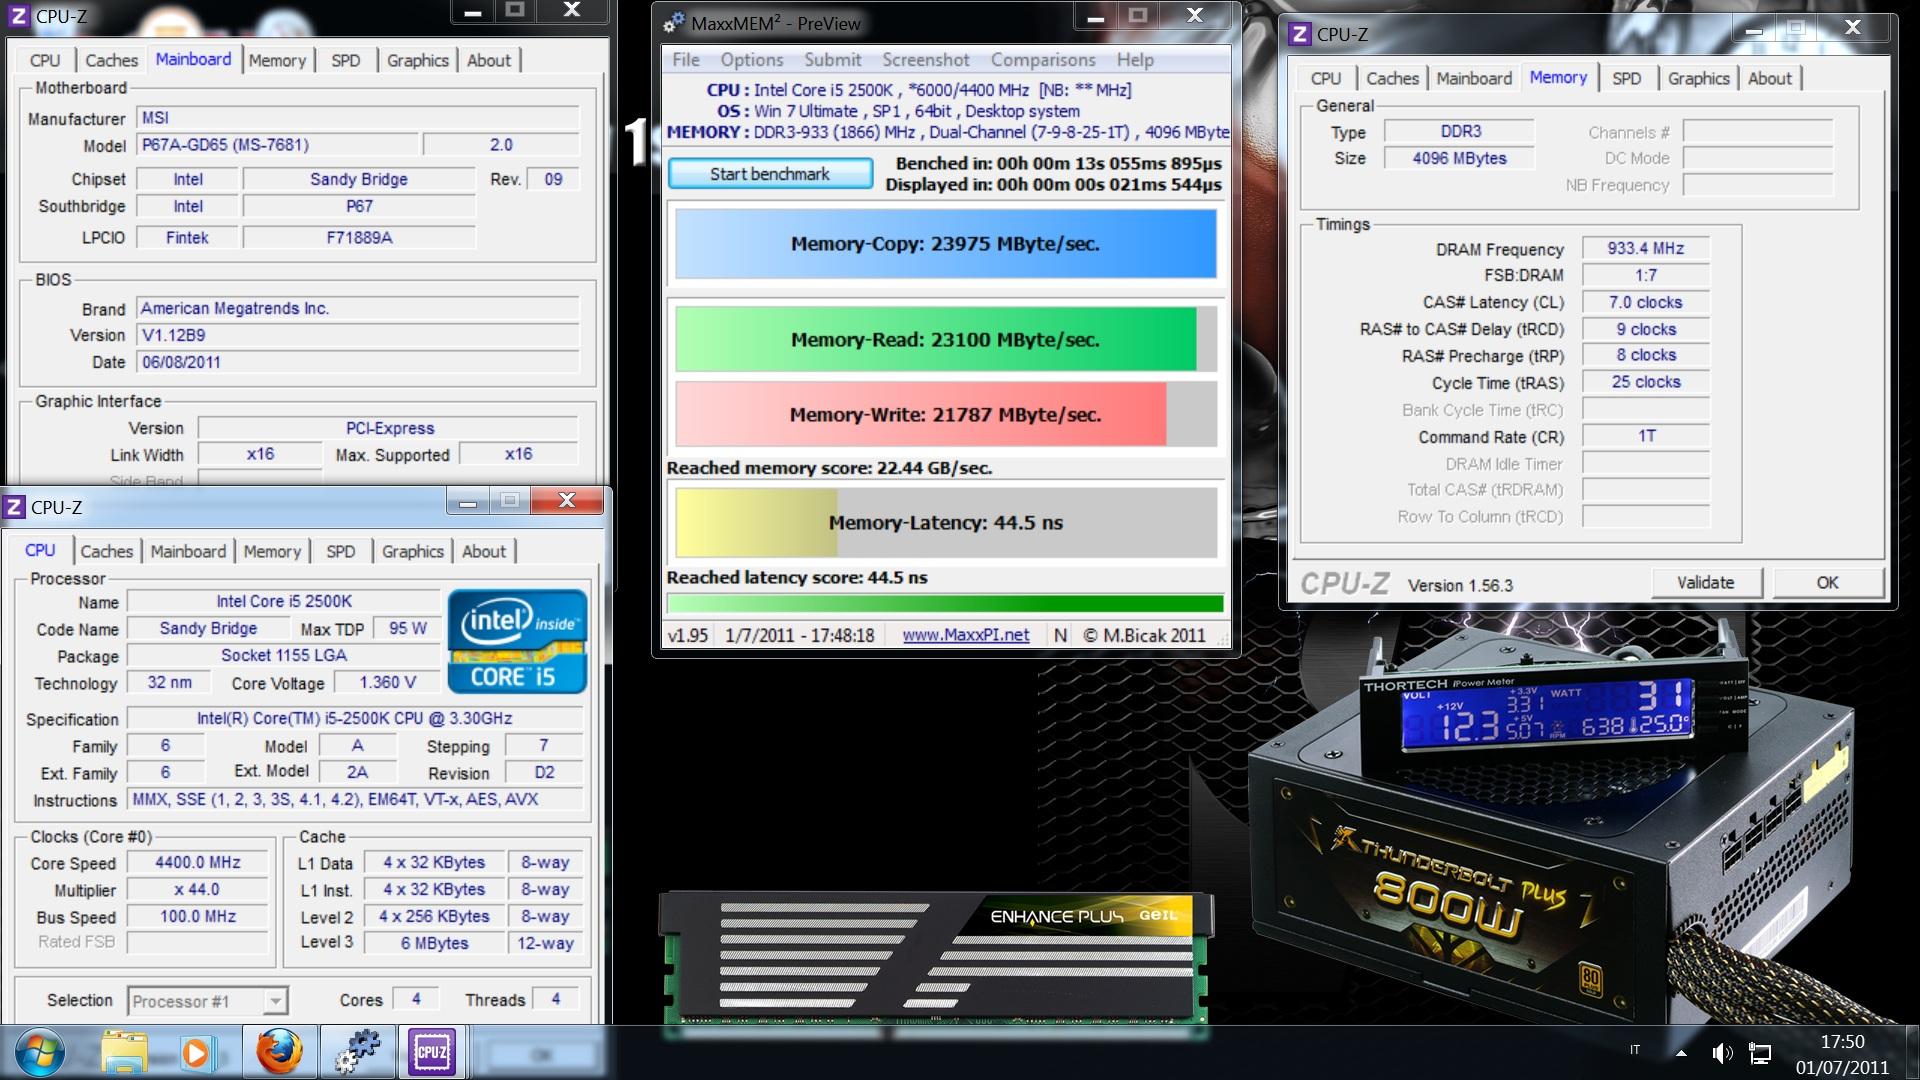The height and width of the screenshot is (1080, 1920).
Task: Open the Submit menu in MaxxMEM
Action: [x=833, y=60]
